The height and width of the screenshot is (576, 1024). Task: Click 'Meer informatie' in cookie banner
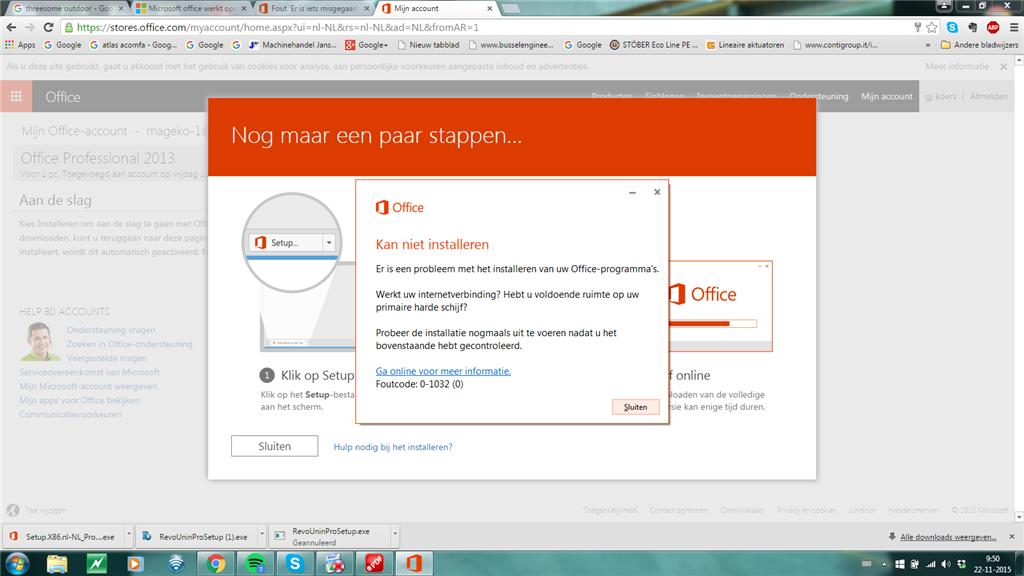[x=957, y=67]
